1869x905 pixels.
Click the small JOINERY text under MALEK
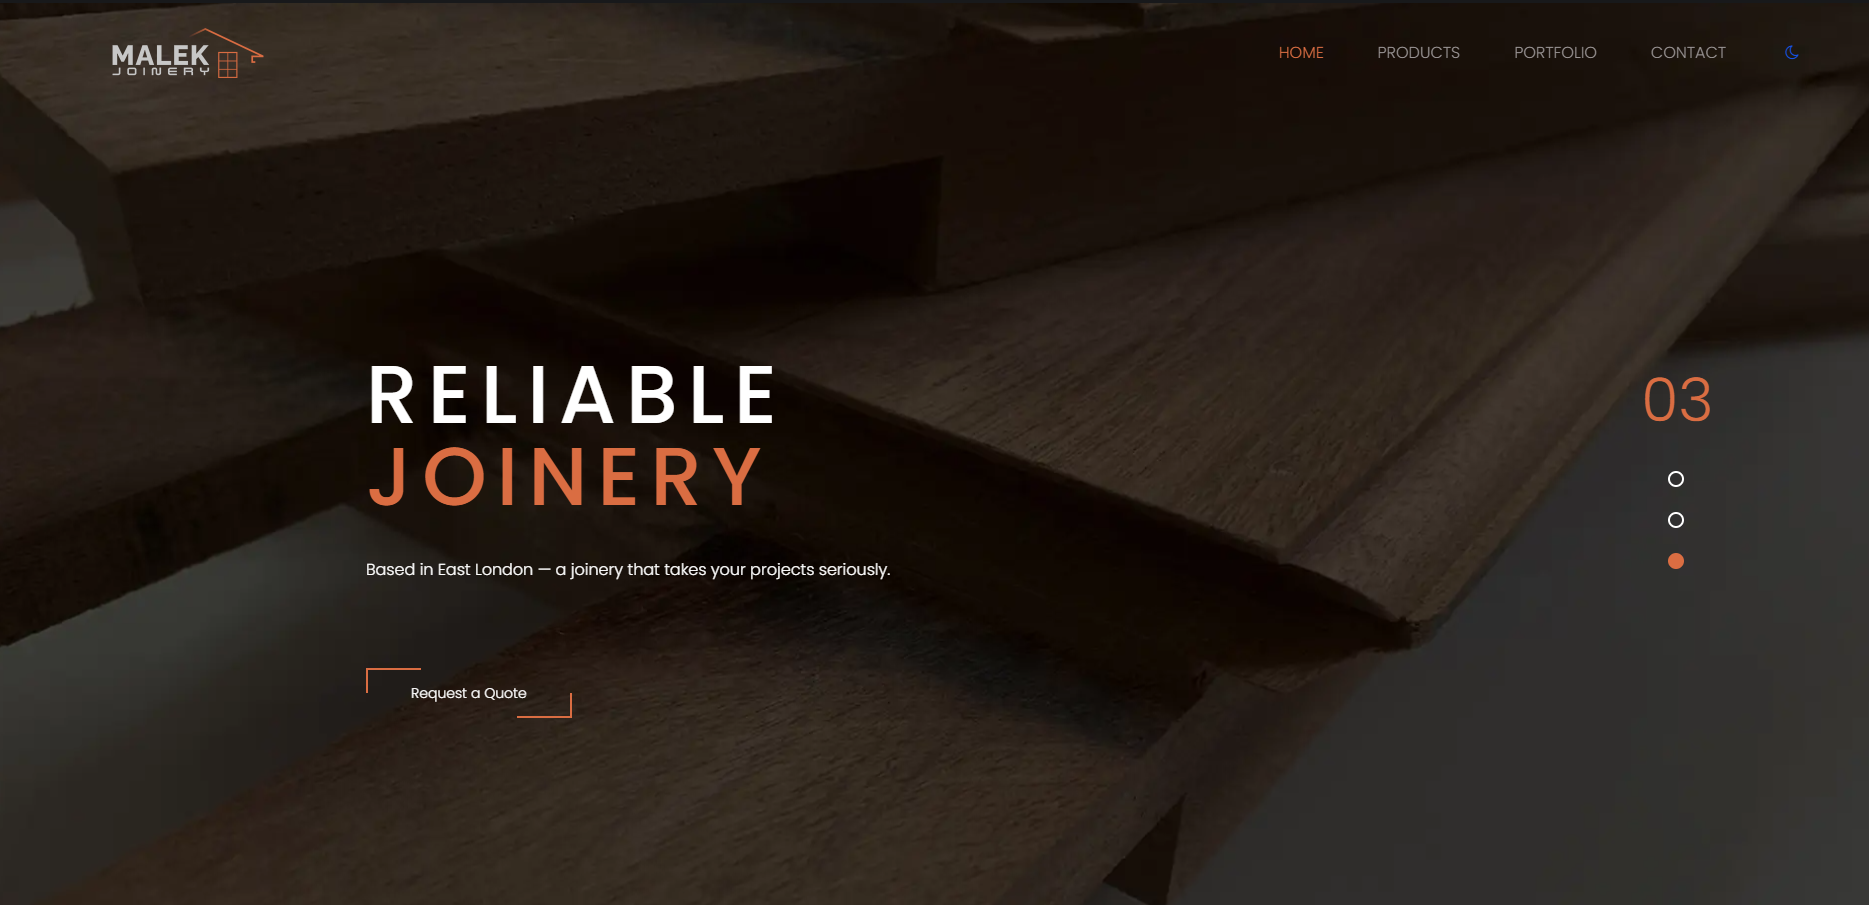tap(161, 72)
